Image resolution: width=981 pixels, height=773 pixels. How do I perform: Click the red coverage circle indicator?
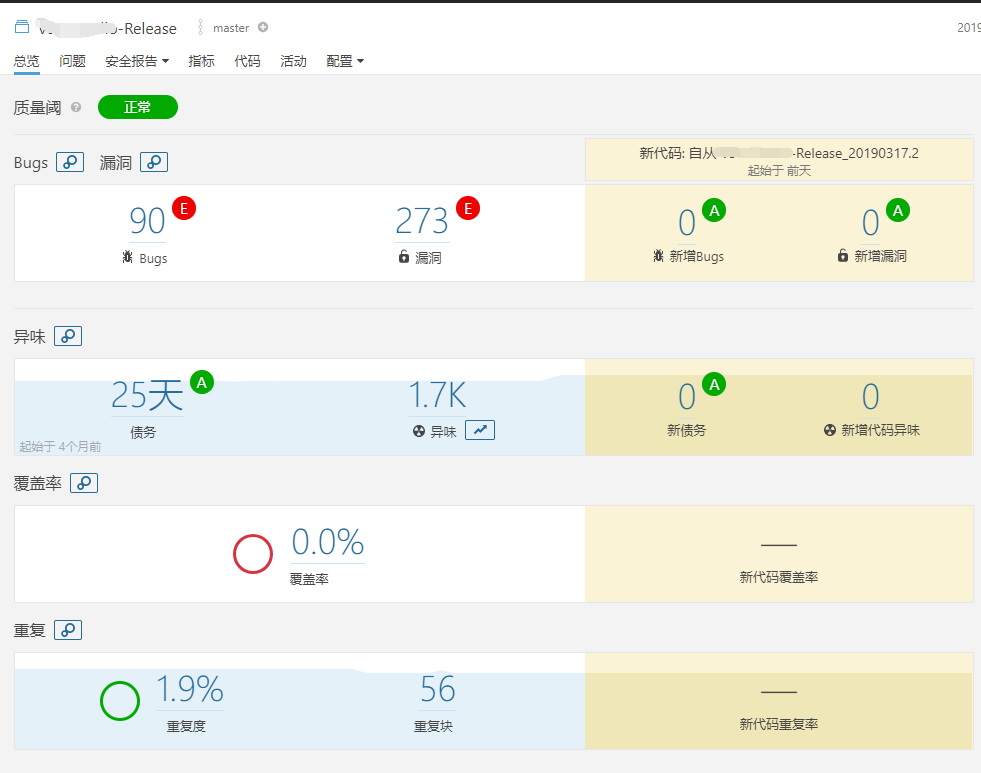click(253, 553)
